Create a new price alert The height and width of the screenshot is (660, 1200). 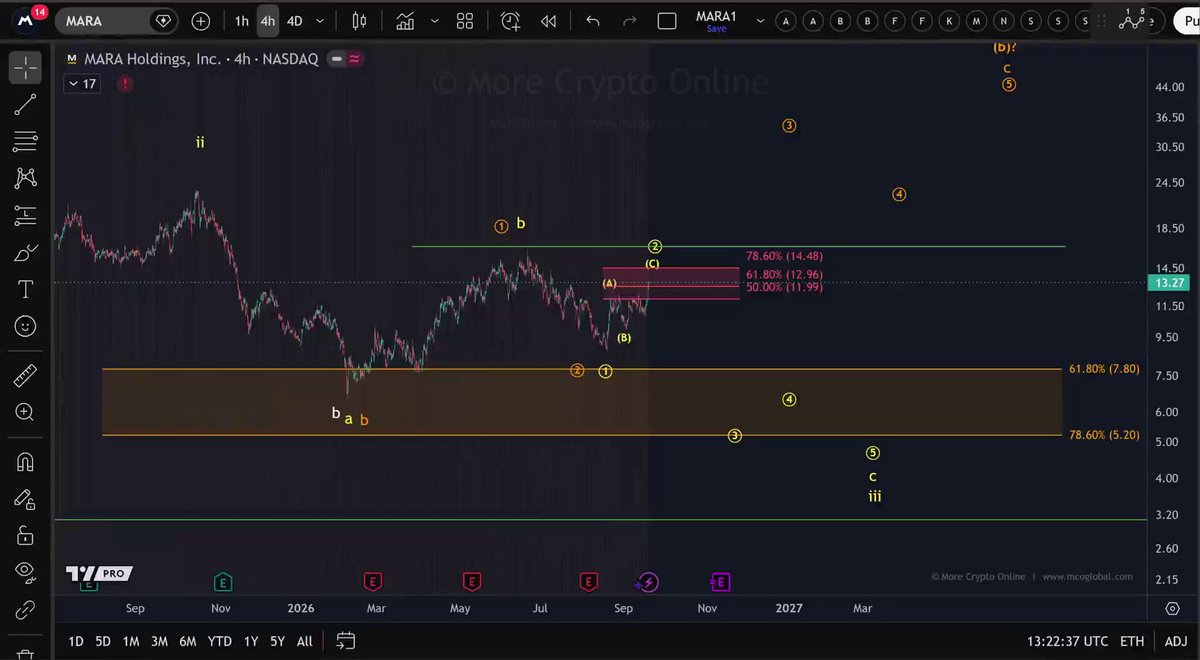point(511,21)
